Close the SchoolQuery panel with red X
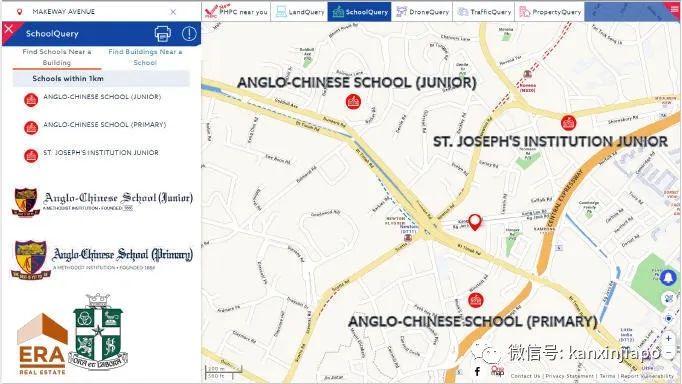682x384 pixels. (8, 30)
